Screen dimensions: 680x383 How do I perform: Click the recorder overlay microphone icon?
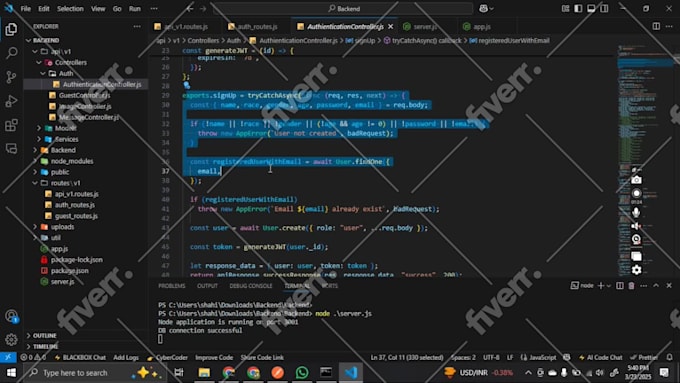636,213
